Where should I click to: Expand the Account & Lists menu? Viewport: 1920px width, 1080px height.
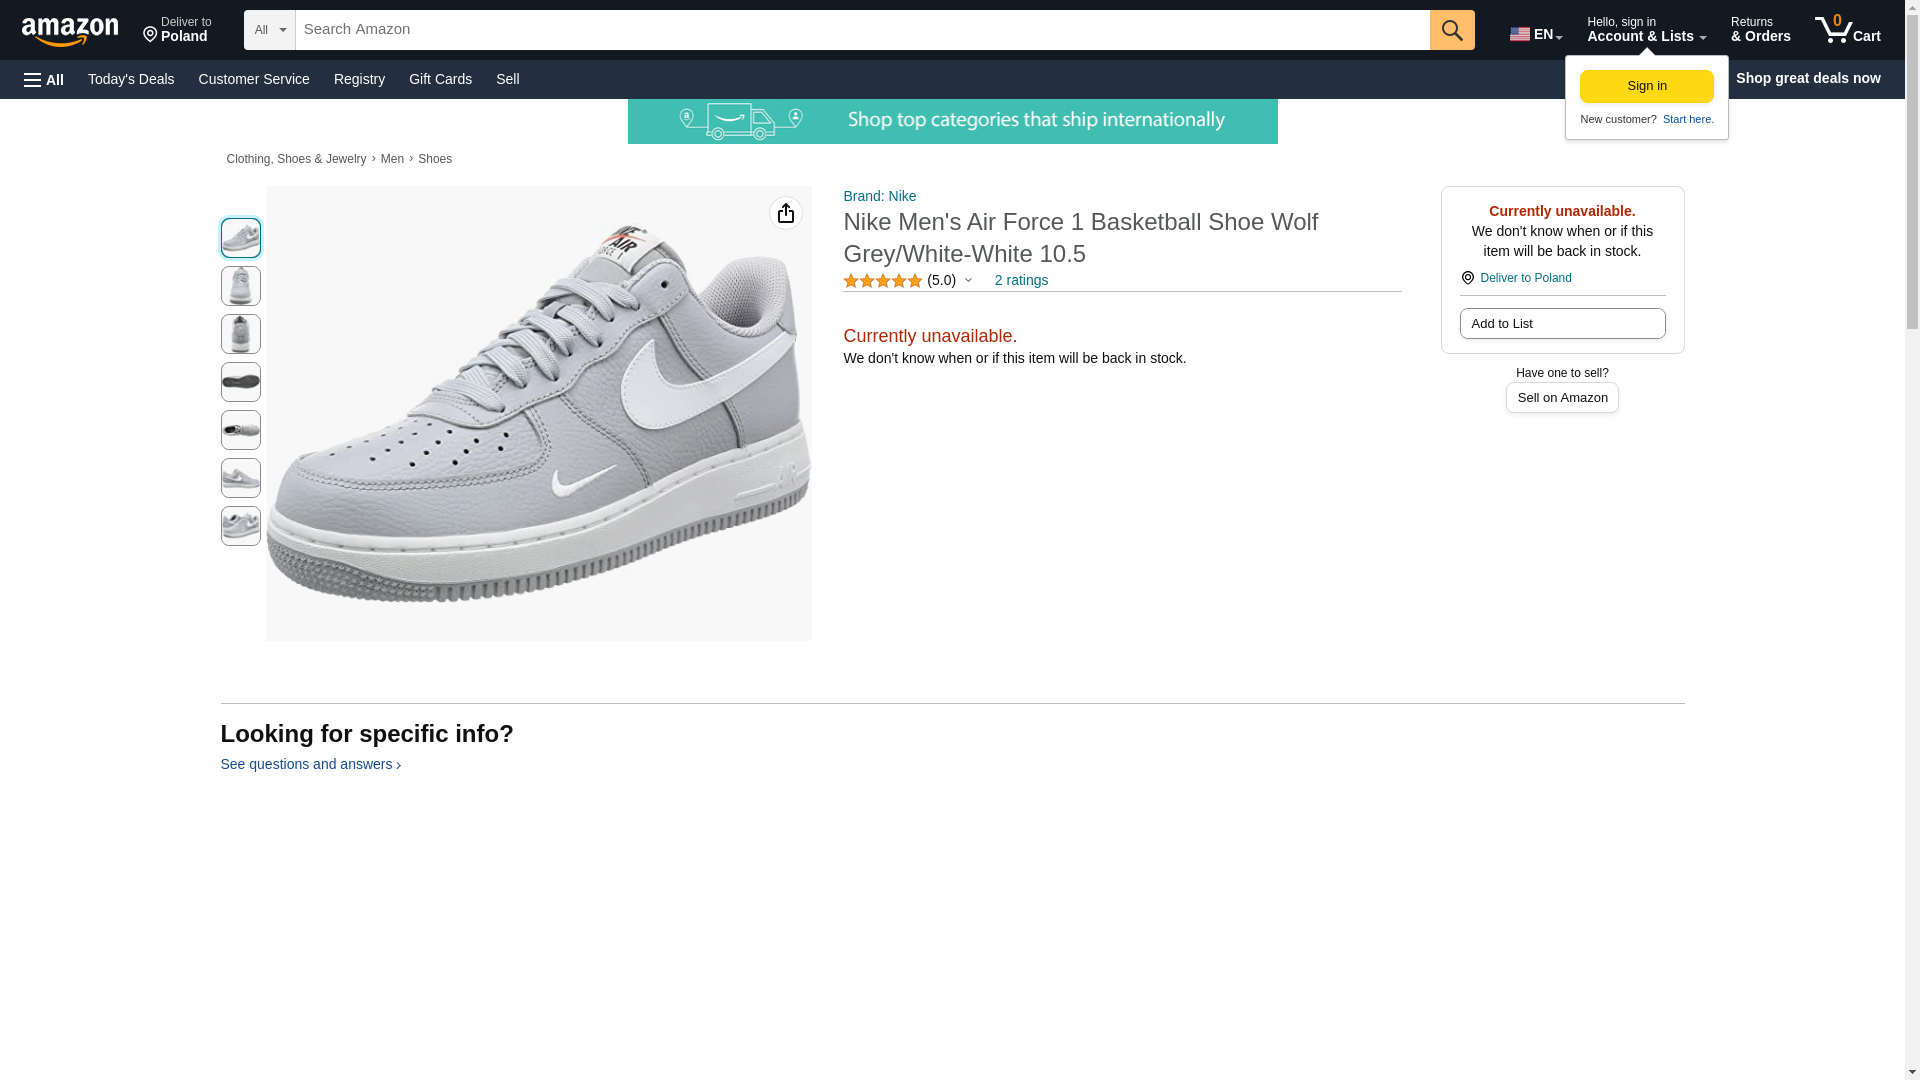1645,30
